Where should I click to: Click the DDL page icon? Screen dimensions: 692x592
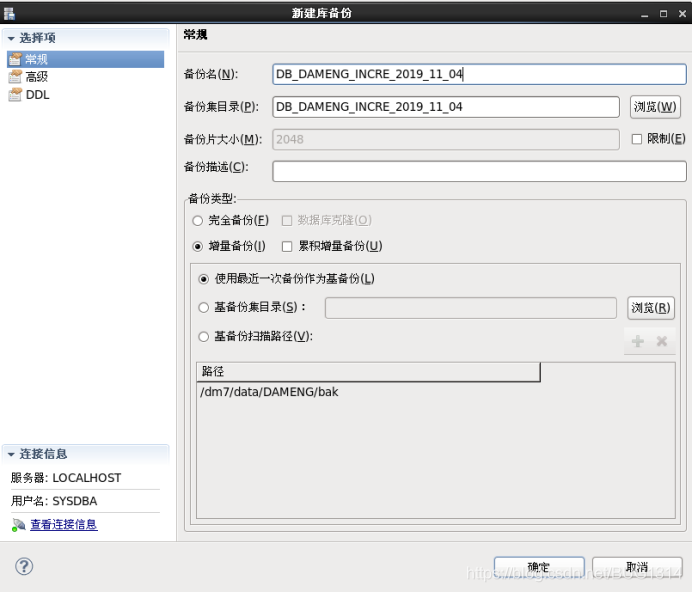pyautogui.click(x=15, y=94)
